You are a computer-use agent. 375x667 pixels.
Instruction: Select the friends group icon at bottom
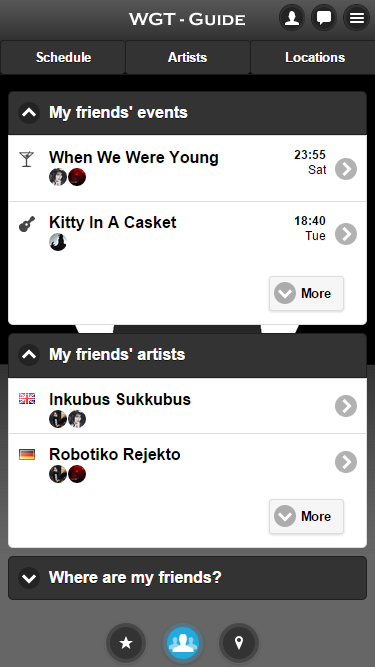[x=183, y=643]
